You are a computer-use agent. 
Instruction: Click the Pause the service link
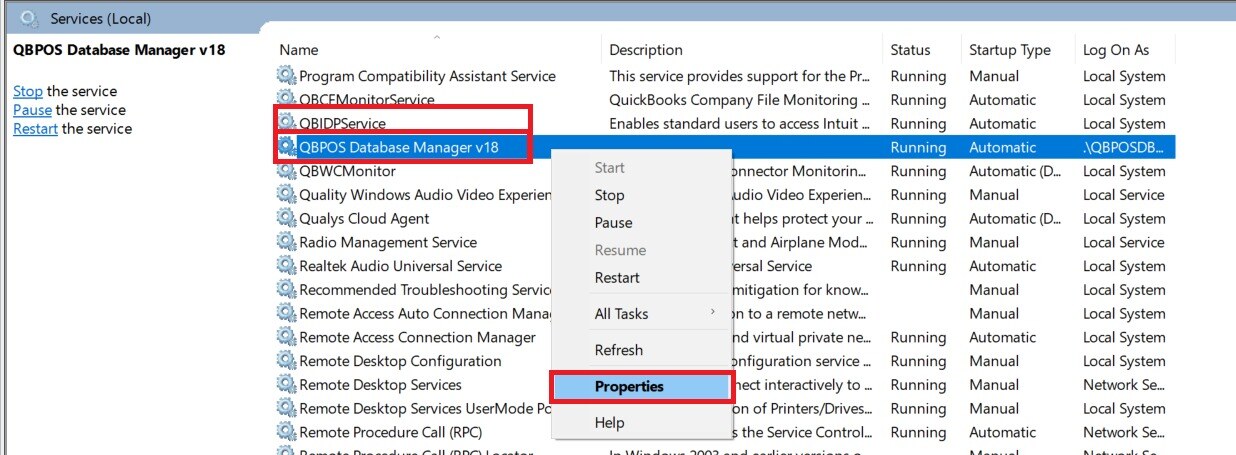tap(32, 110)
